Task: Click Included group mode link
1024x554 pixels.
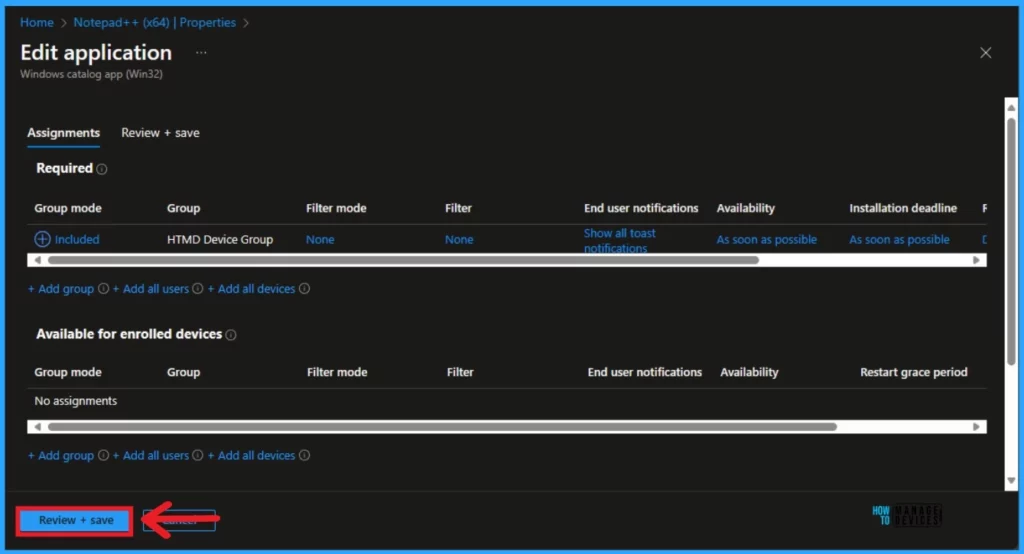Action: [x=77, y=239]
